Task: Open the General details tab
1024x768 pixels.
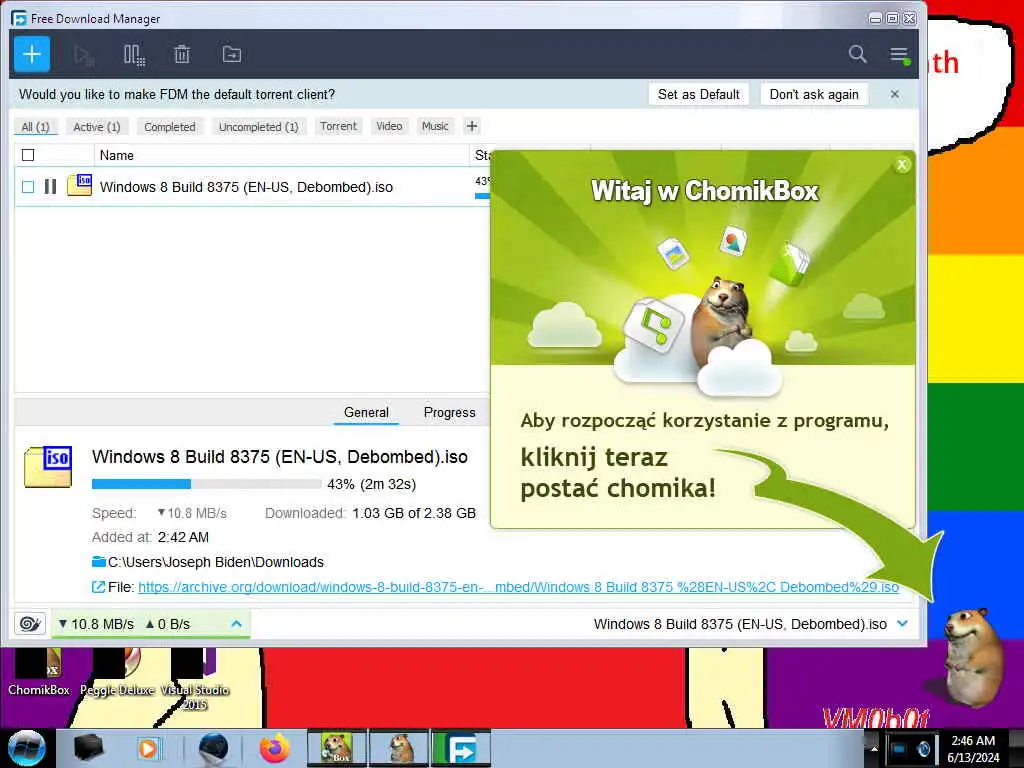Action: click(366, 412)
